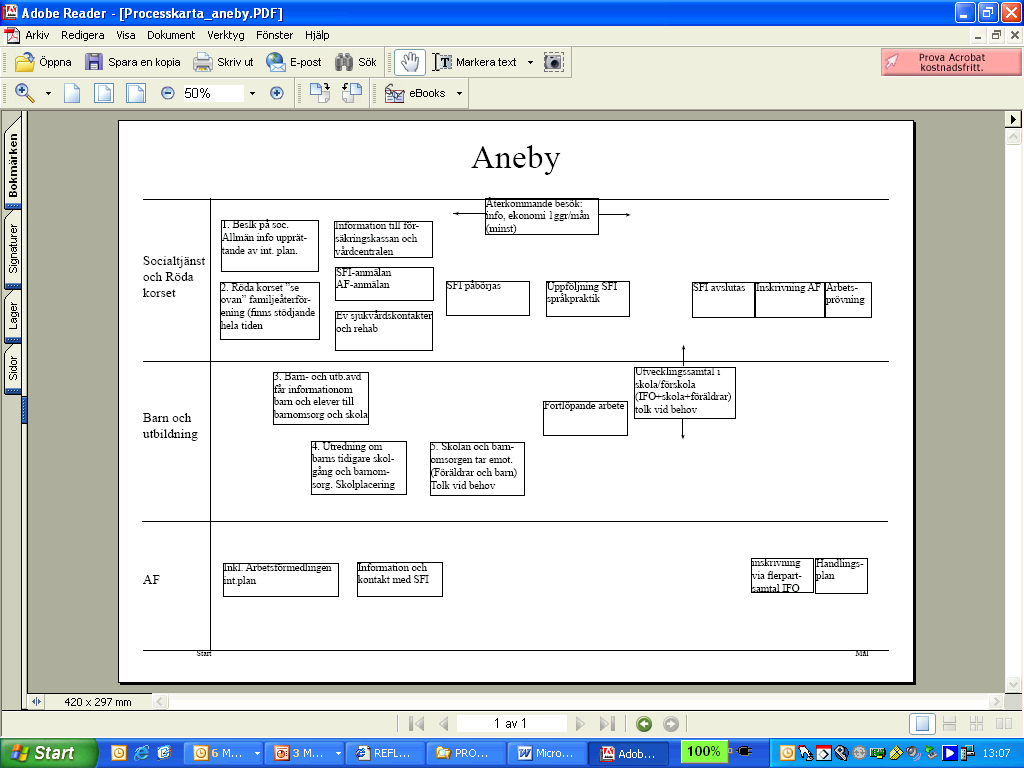Open the Dokument menu
The width and height of the screenshot is (1024, 768).
tap(171, 35)
